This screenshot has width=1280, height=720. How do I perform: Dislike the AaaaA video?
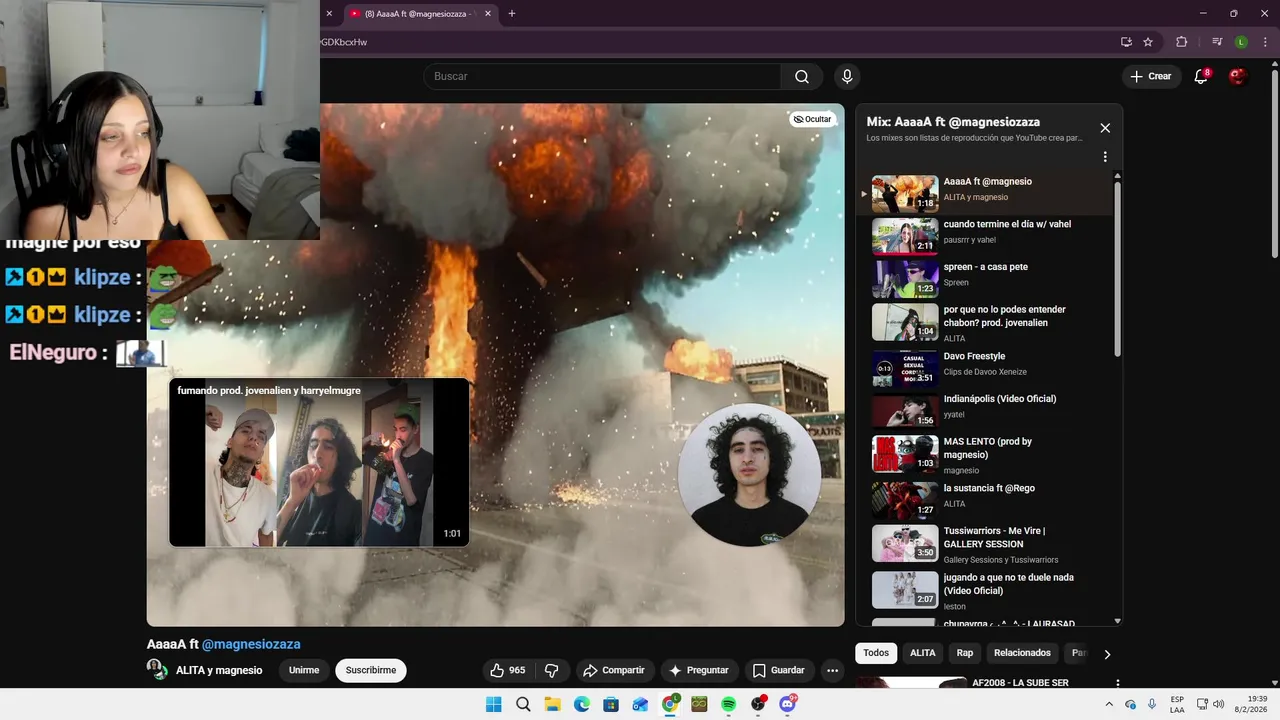[x=551, y=670]
